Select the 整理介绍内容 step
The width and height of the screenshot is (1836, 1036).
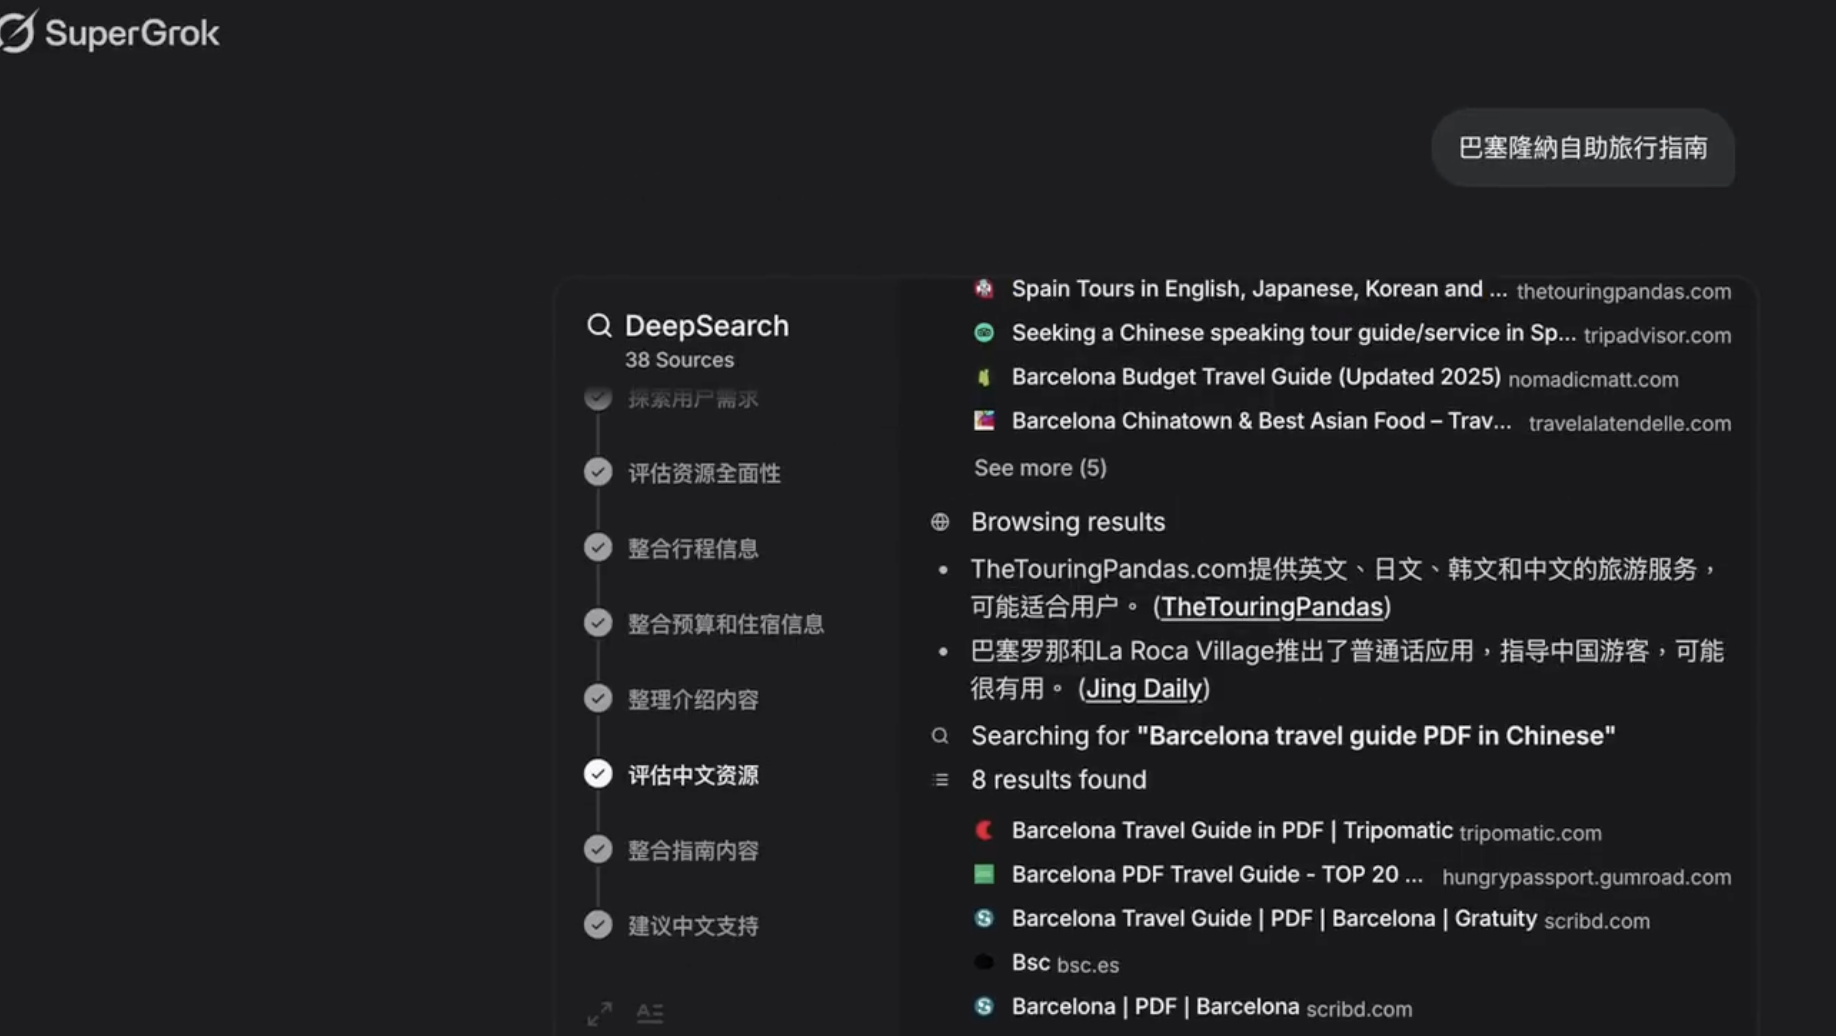(x=693, y=699)
